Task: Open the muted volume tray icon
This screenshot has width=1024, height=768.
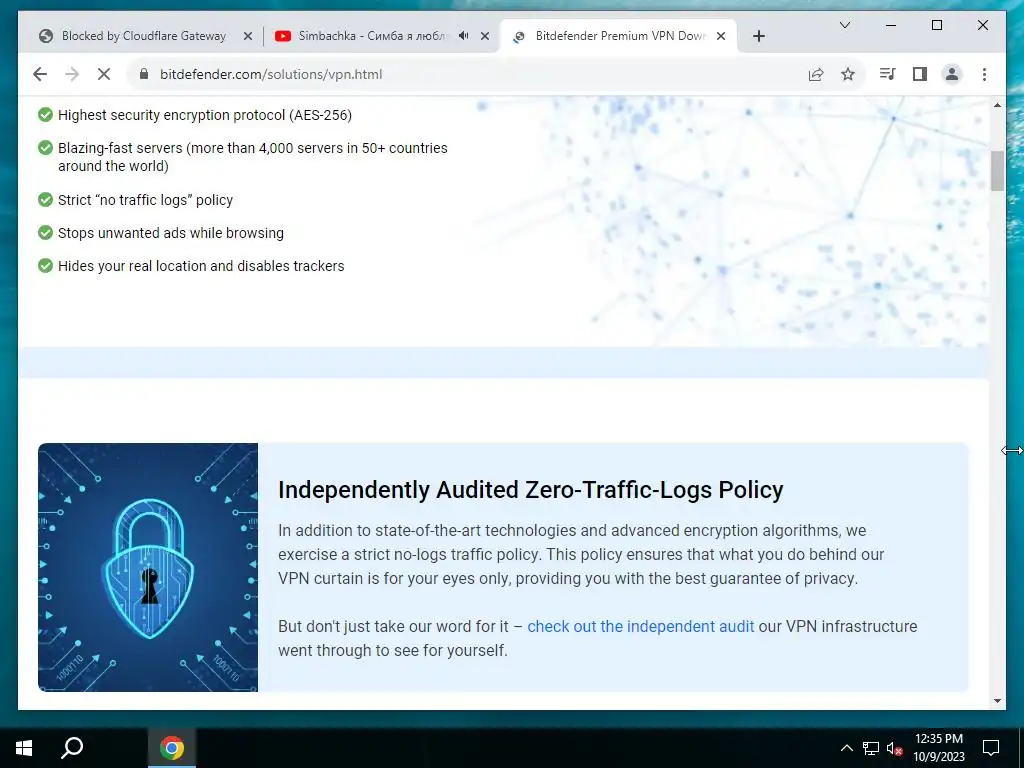Action: coord(895,748)
